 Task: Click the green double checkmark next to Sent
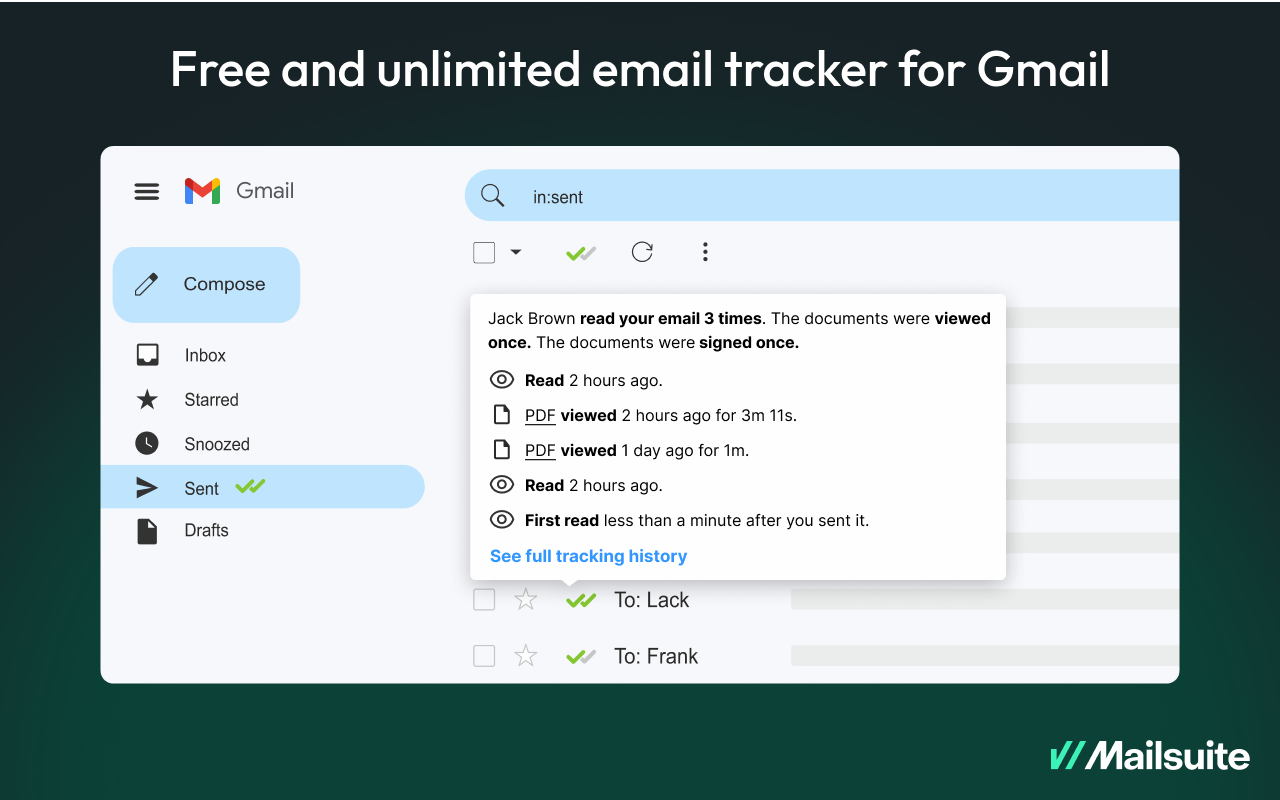[x=250, y=486]
